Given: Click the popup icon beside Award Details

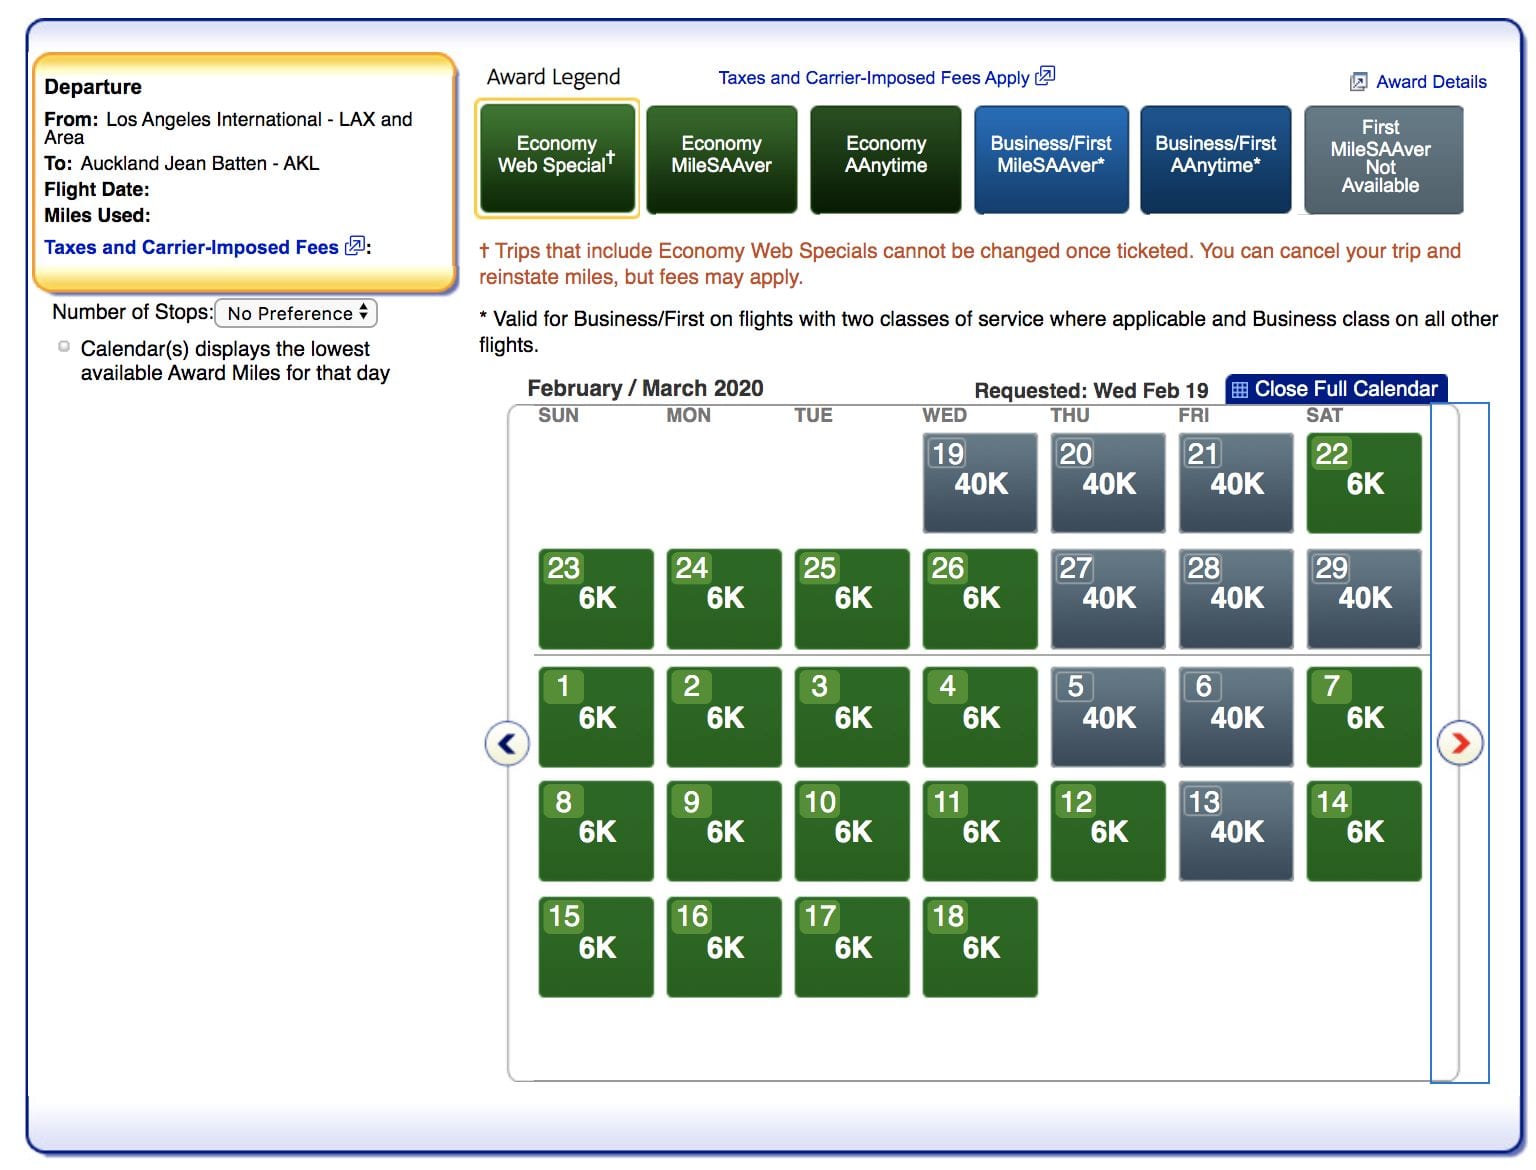Looking at the screenshot, I should tap(1358, 81).
